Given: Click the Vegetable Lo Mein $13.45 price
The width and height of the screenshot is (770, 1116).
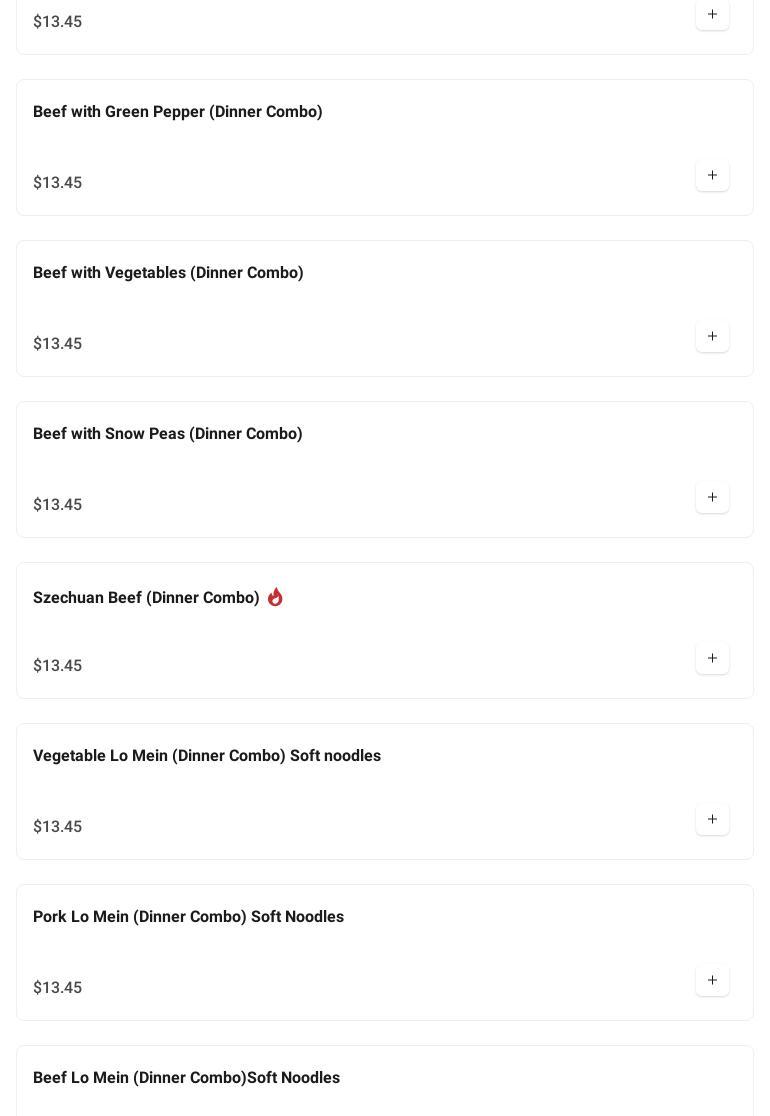Looking at the screenshot, I should [58, 827].
